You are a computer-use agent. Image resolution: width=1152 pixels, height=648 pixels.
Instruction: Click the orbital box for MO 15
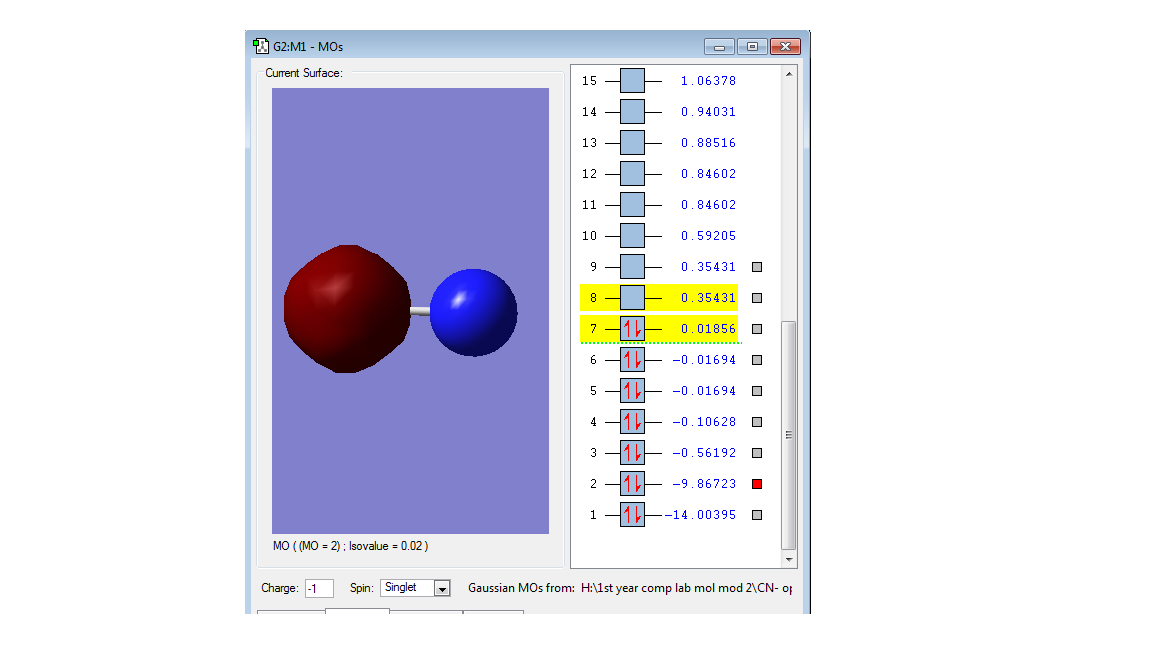pos(632,81)
